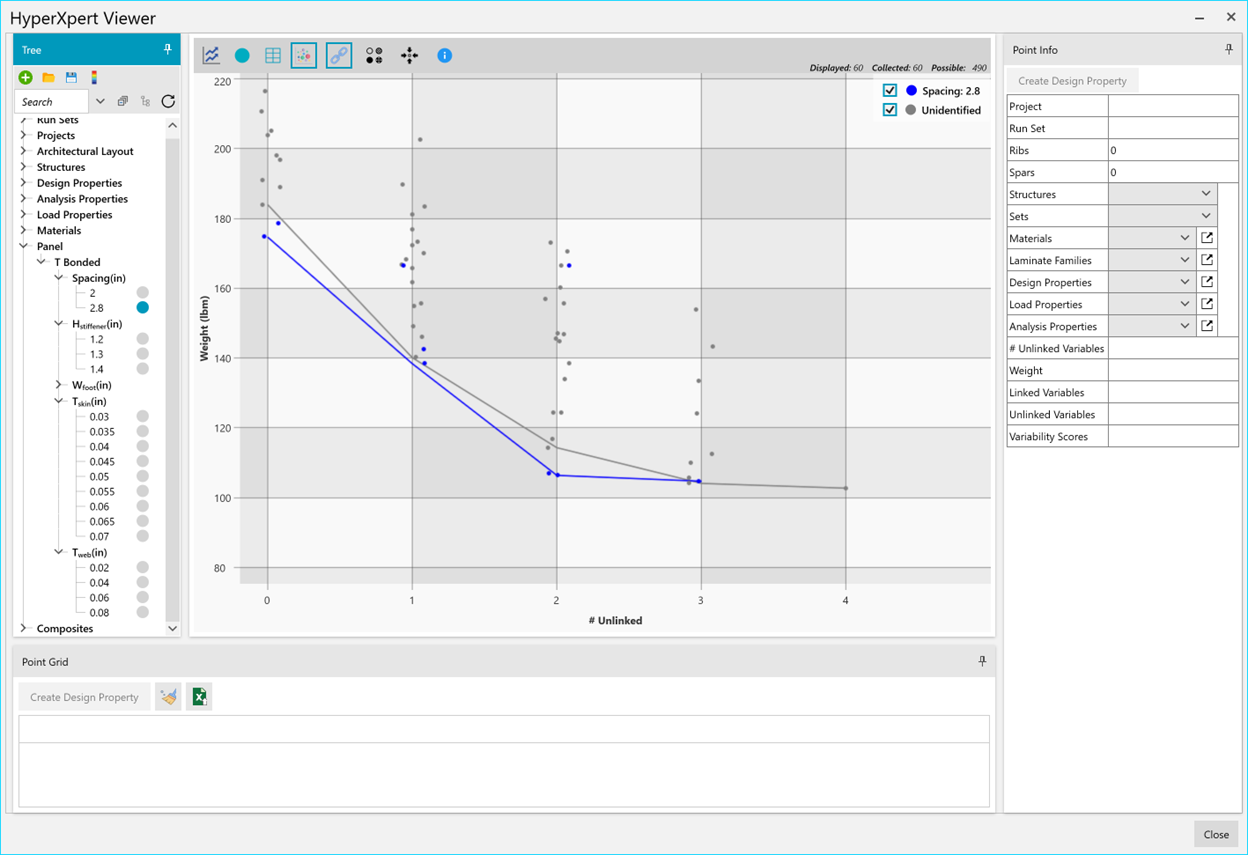Click the yellow folder open icon
Viewport: 1248px width, 855px height.
coord(48,78)
